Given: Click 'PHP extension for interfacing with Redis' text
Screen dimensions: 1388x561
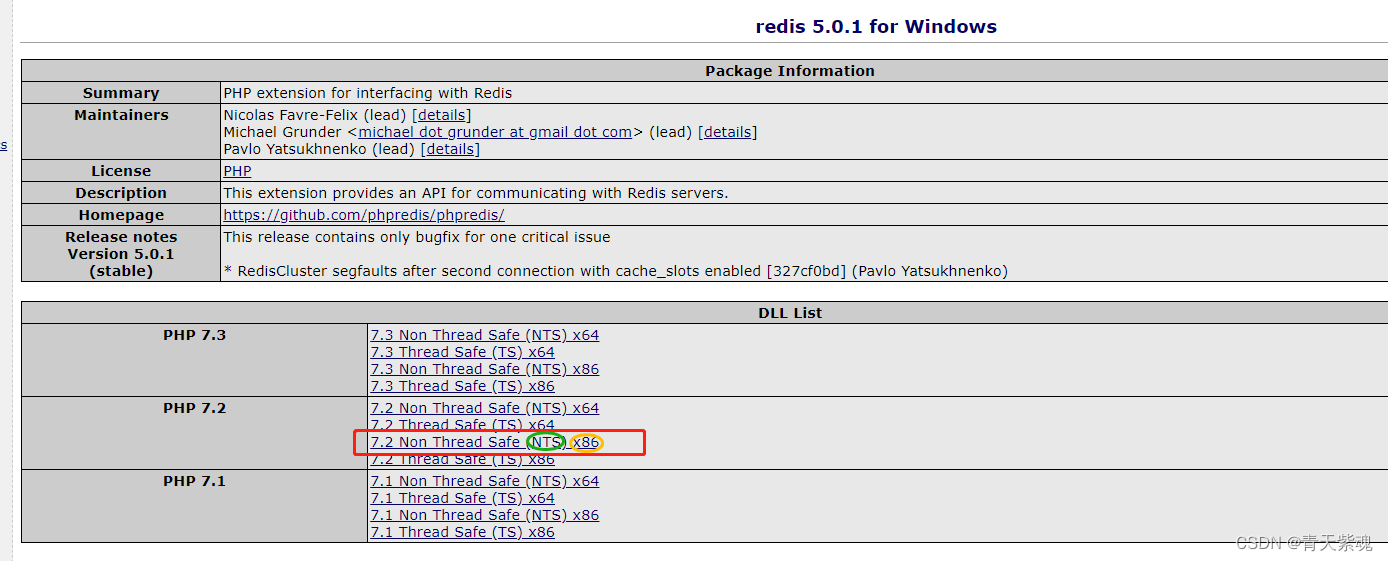Looking at the screenshot, I should pyautogui.click(x=368, y=93).
